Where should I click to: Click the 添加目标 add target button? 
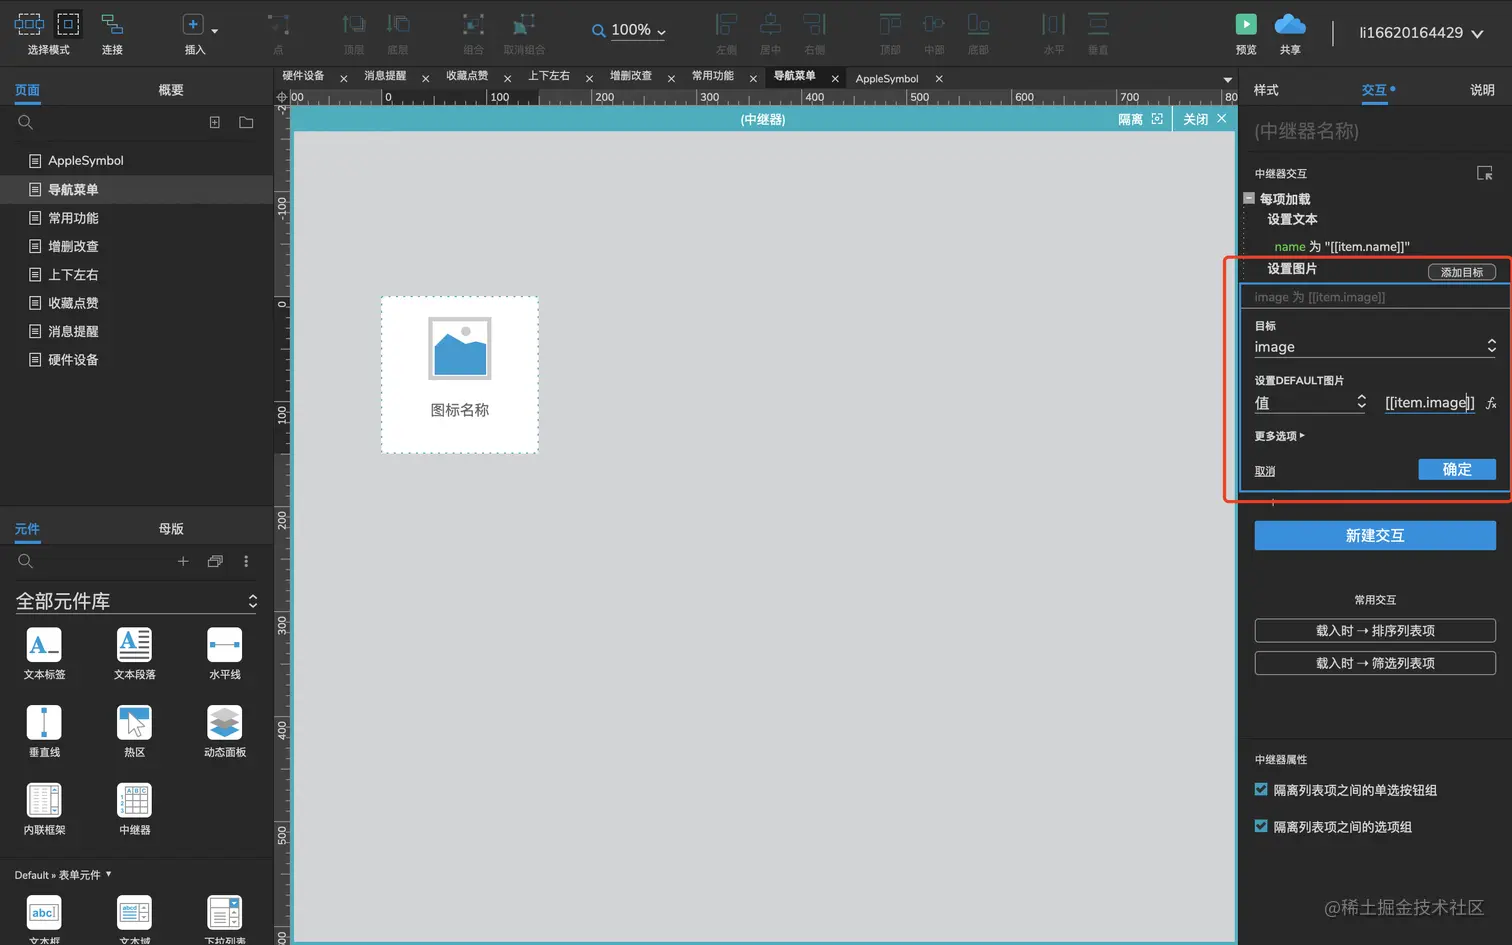[x=1462, y=272]
